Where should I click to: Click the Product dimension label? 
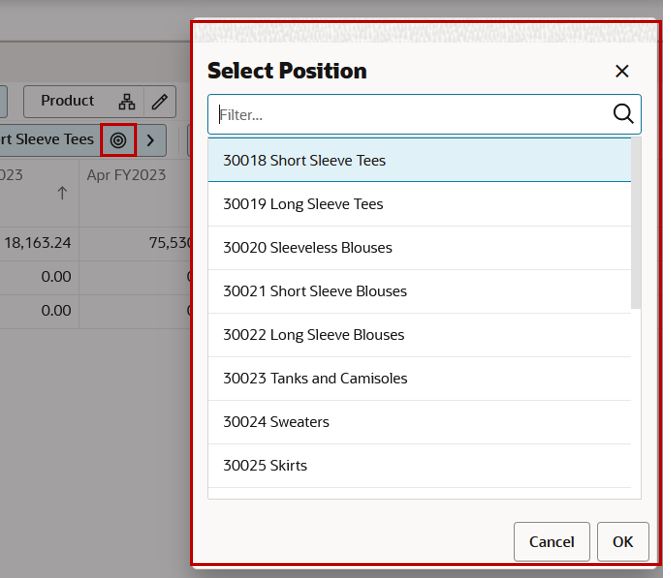[x=67, y=101]
